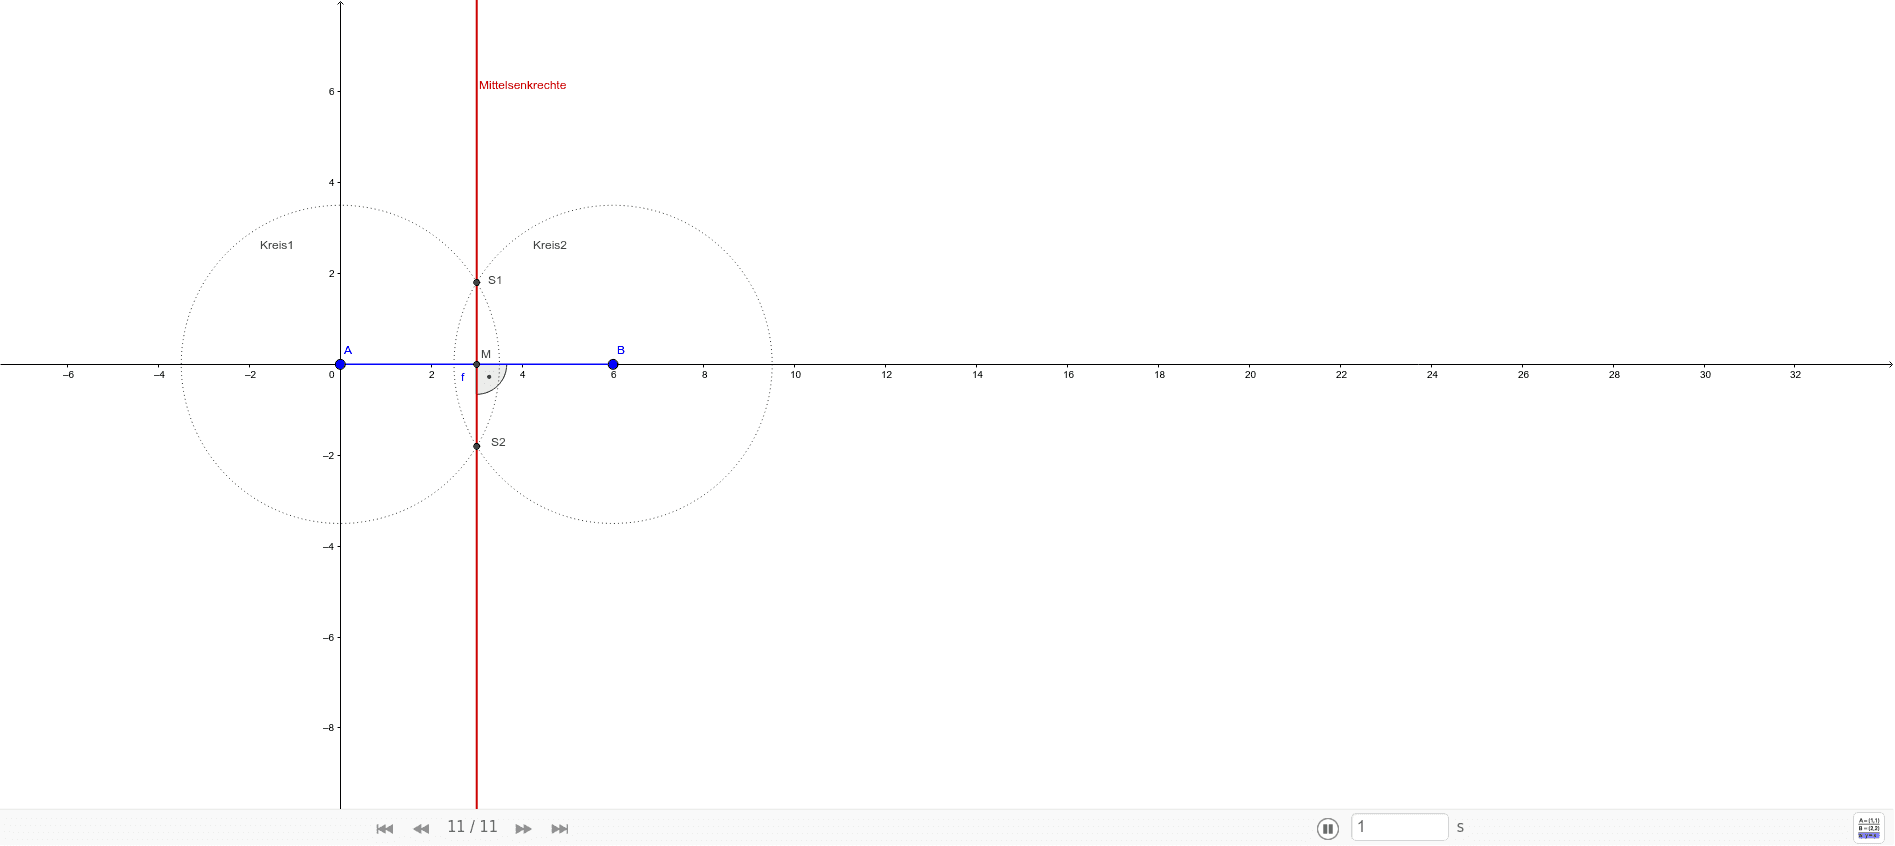Click the x-axis tick label 10
1895x846 pixels.
pyautogui.click(x=796, y=375)
